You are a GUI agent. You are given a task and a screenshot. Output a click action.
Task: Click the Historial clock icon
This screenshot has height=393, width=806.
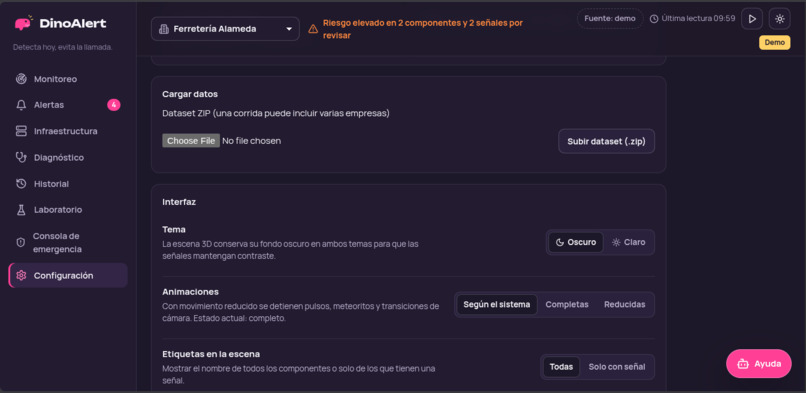(x=21, y=183)
